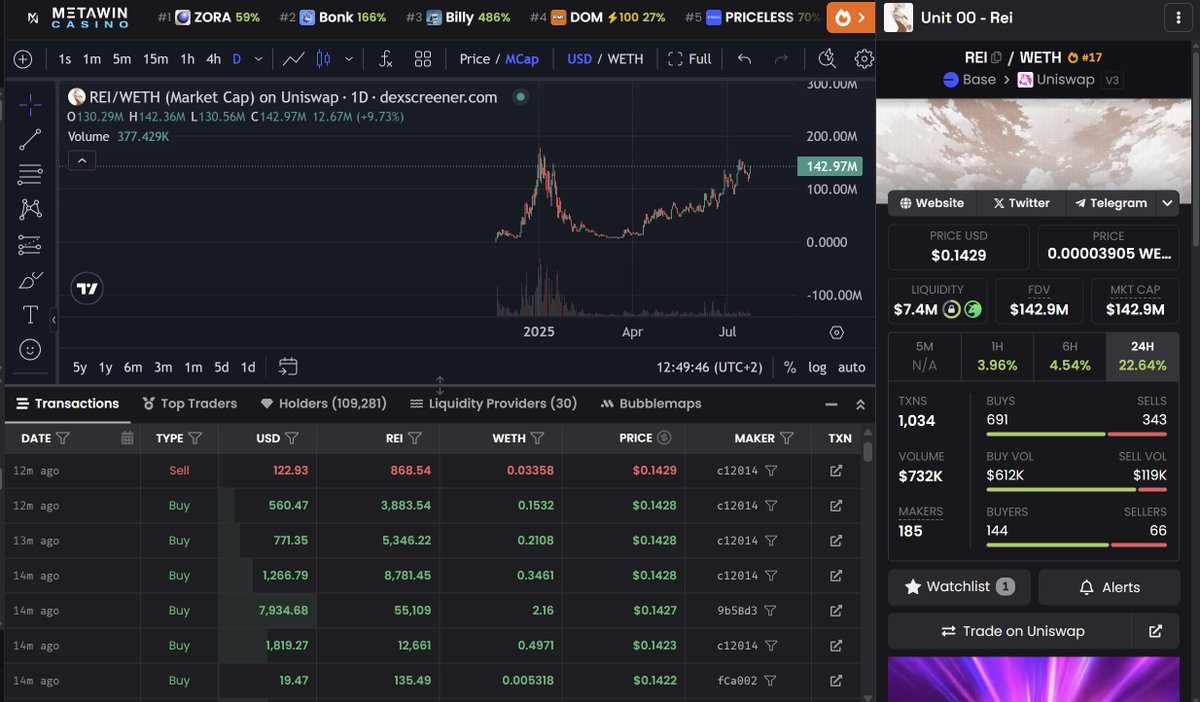Open the Alerts button

[1109, 587]
